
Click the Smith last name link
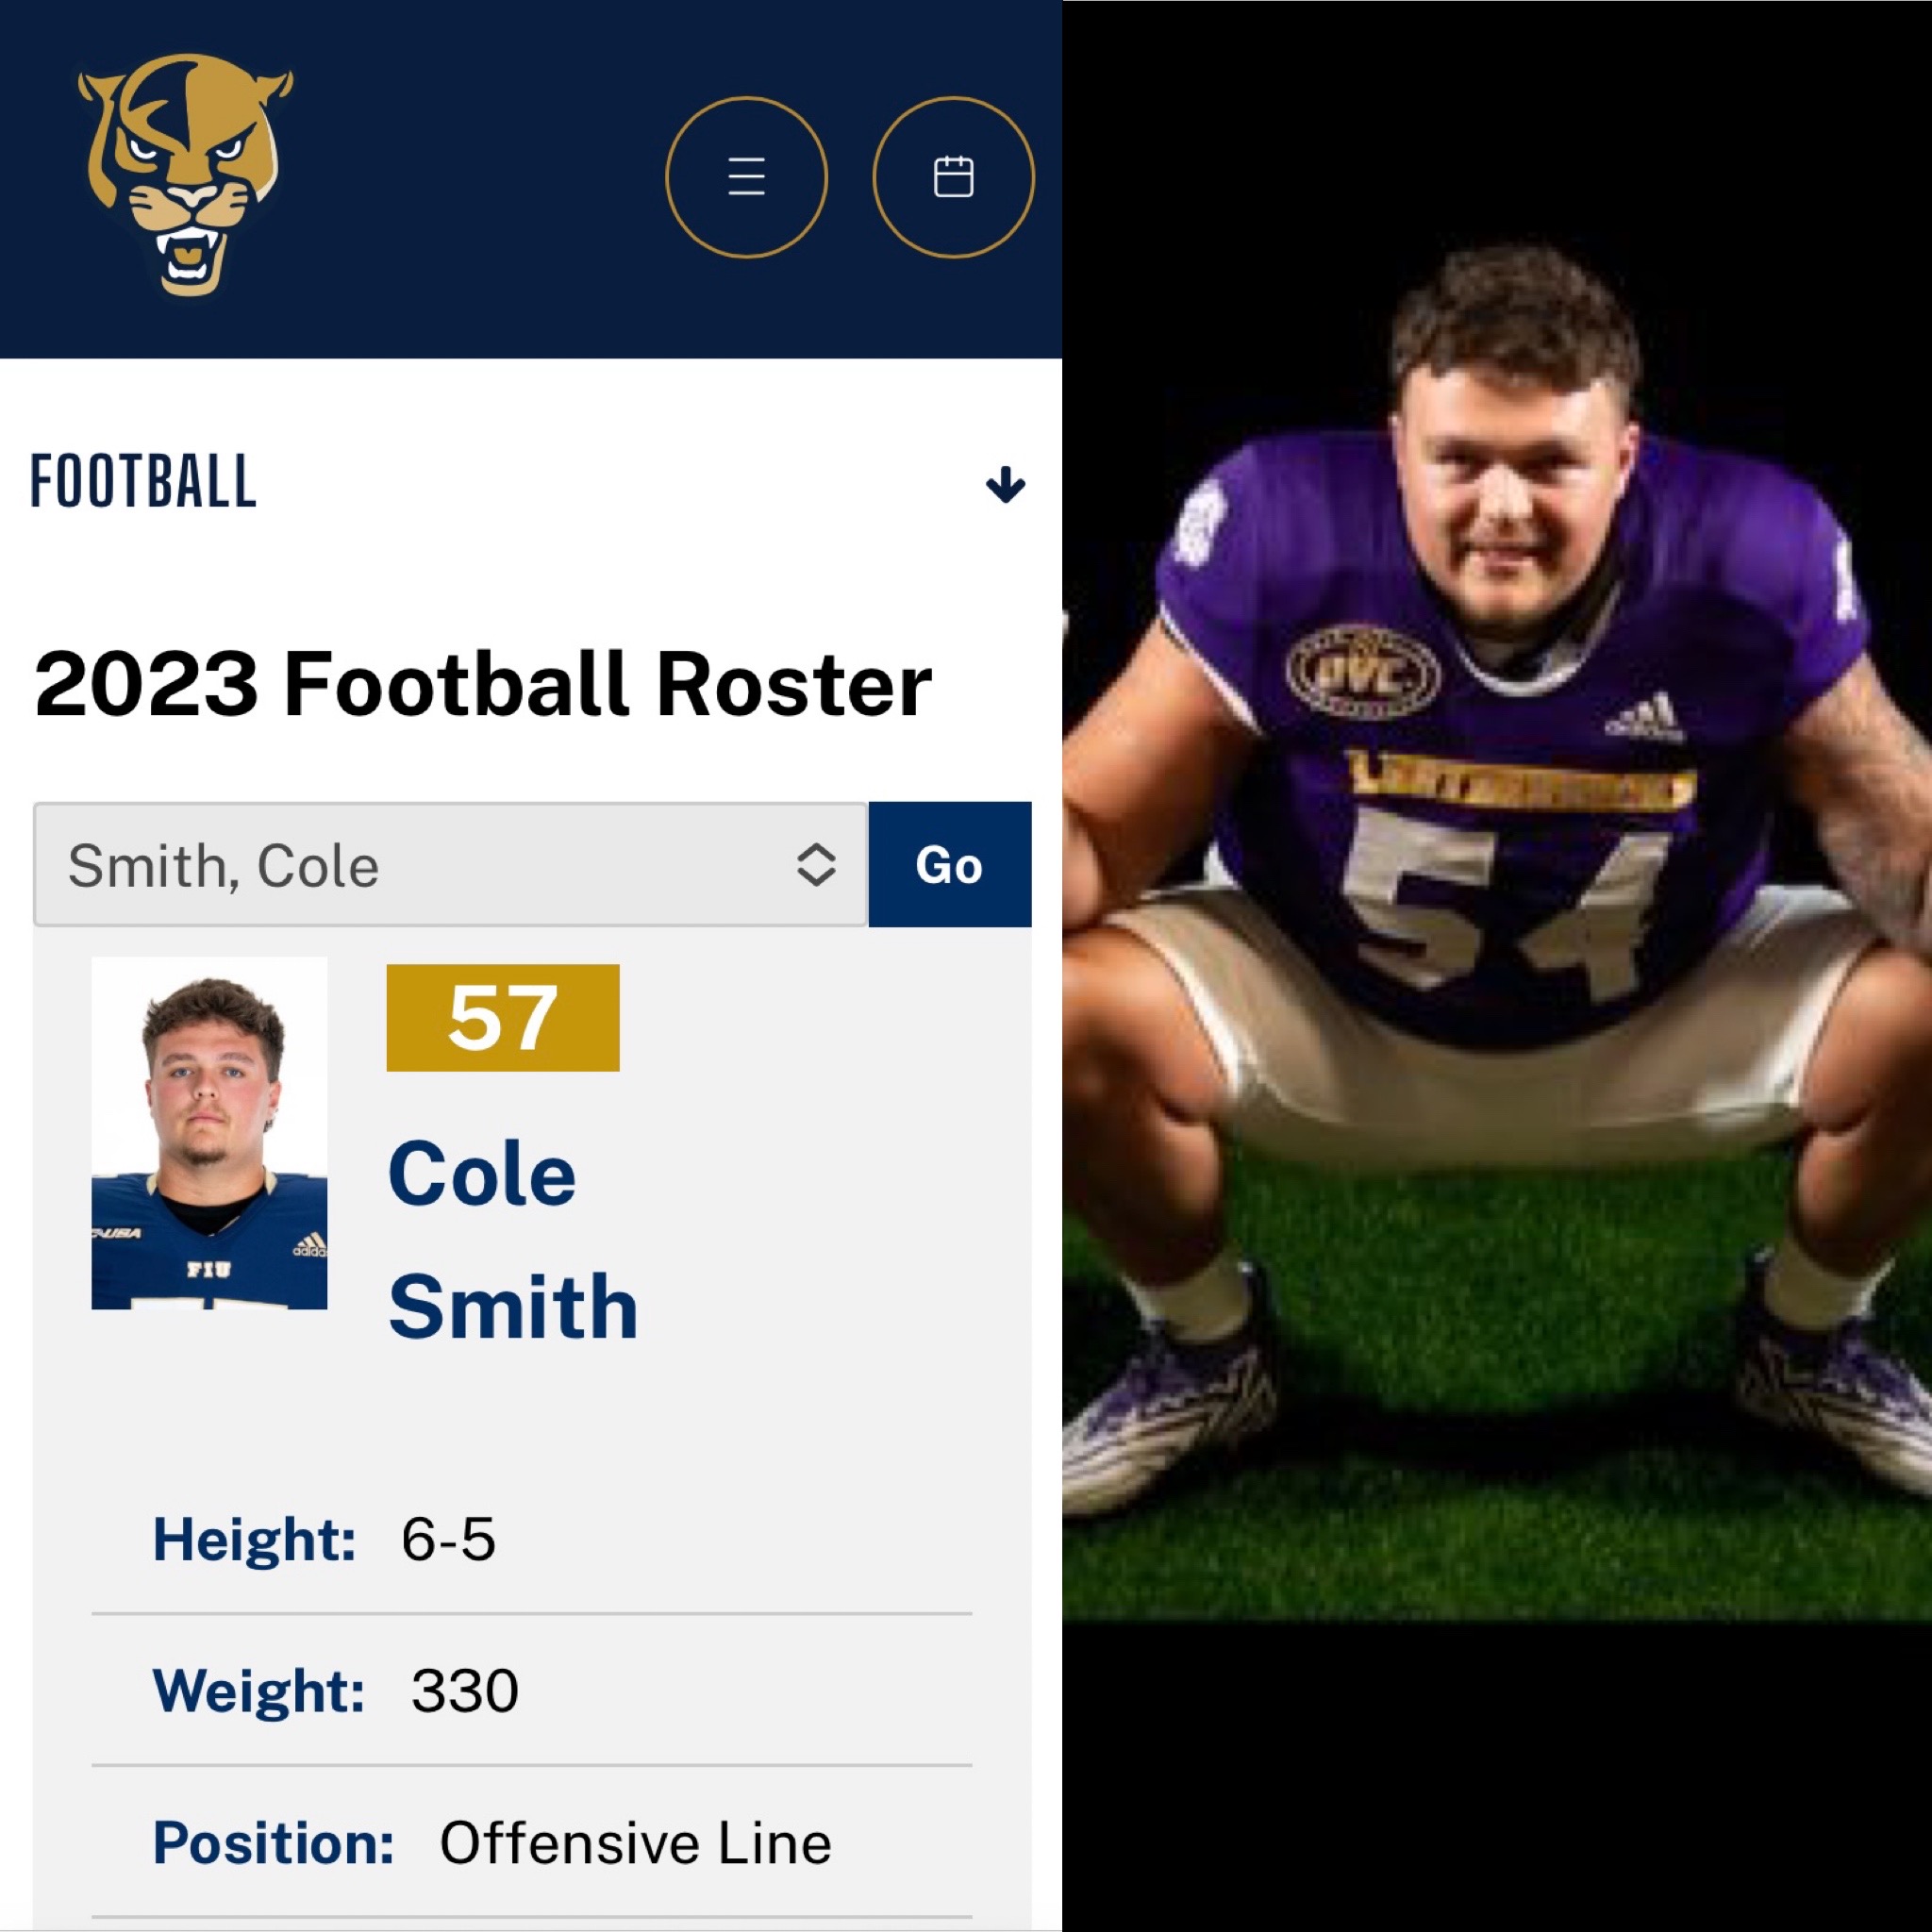(512, 1306)
